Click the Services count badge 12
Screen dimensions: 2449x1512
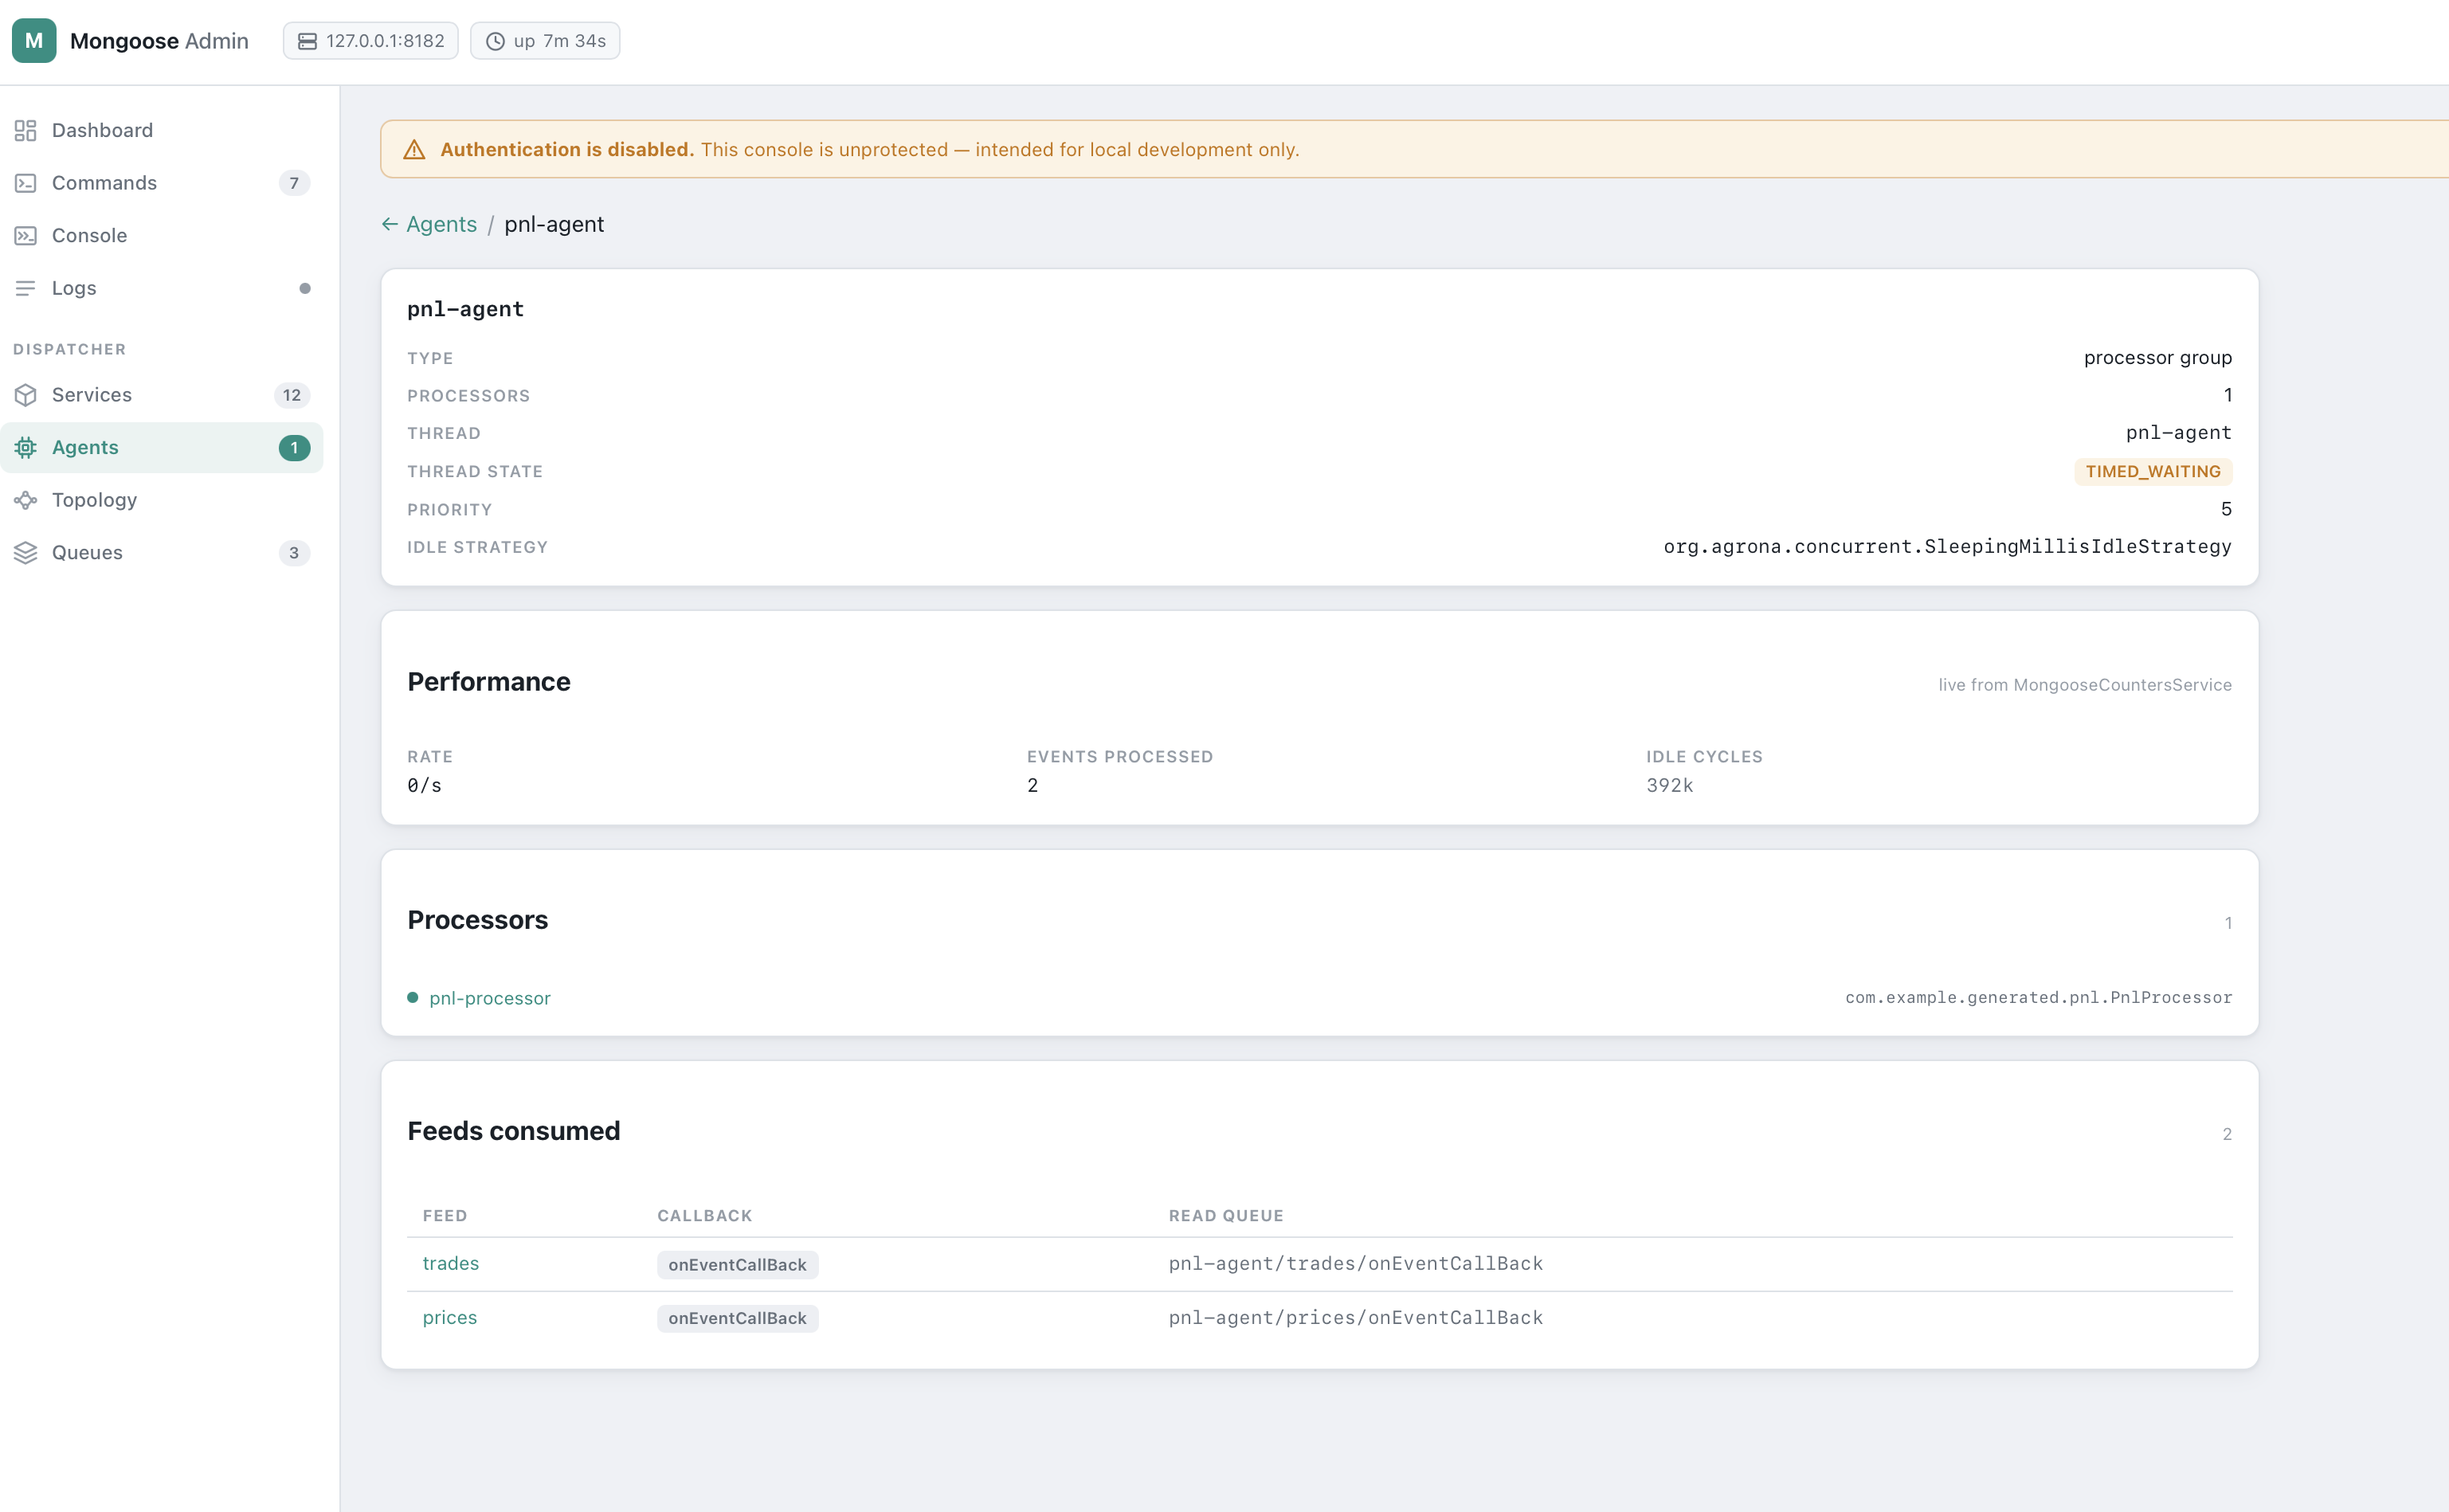[292, 395]
